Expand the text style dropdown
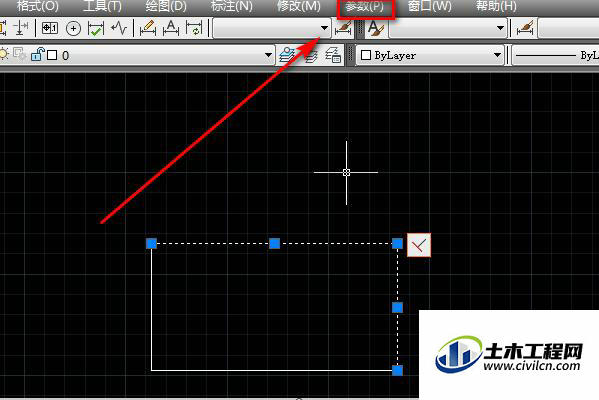The image size is (599, 400). pos(500,28)
